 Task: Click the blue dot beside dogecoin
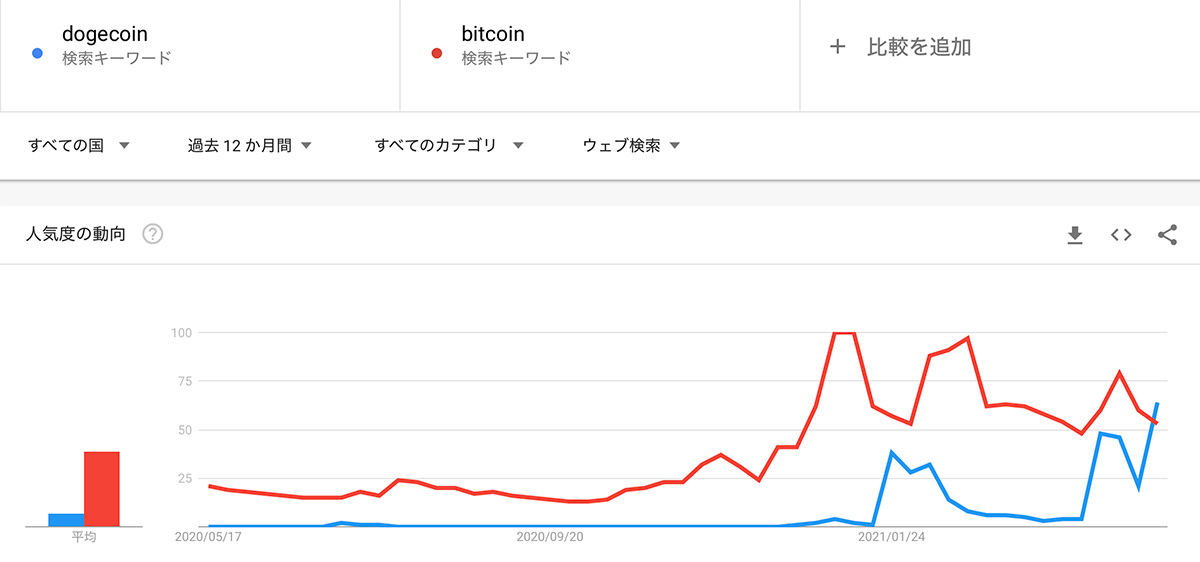point(37,54)
